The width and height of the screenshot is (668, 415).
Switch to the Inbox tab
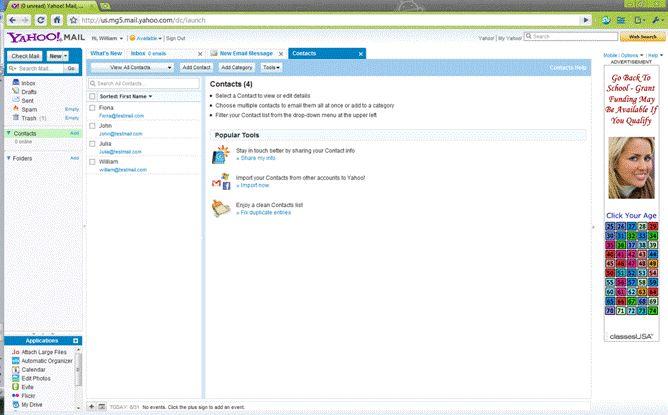pos(138,52)
